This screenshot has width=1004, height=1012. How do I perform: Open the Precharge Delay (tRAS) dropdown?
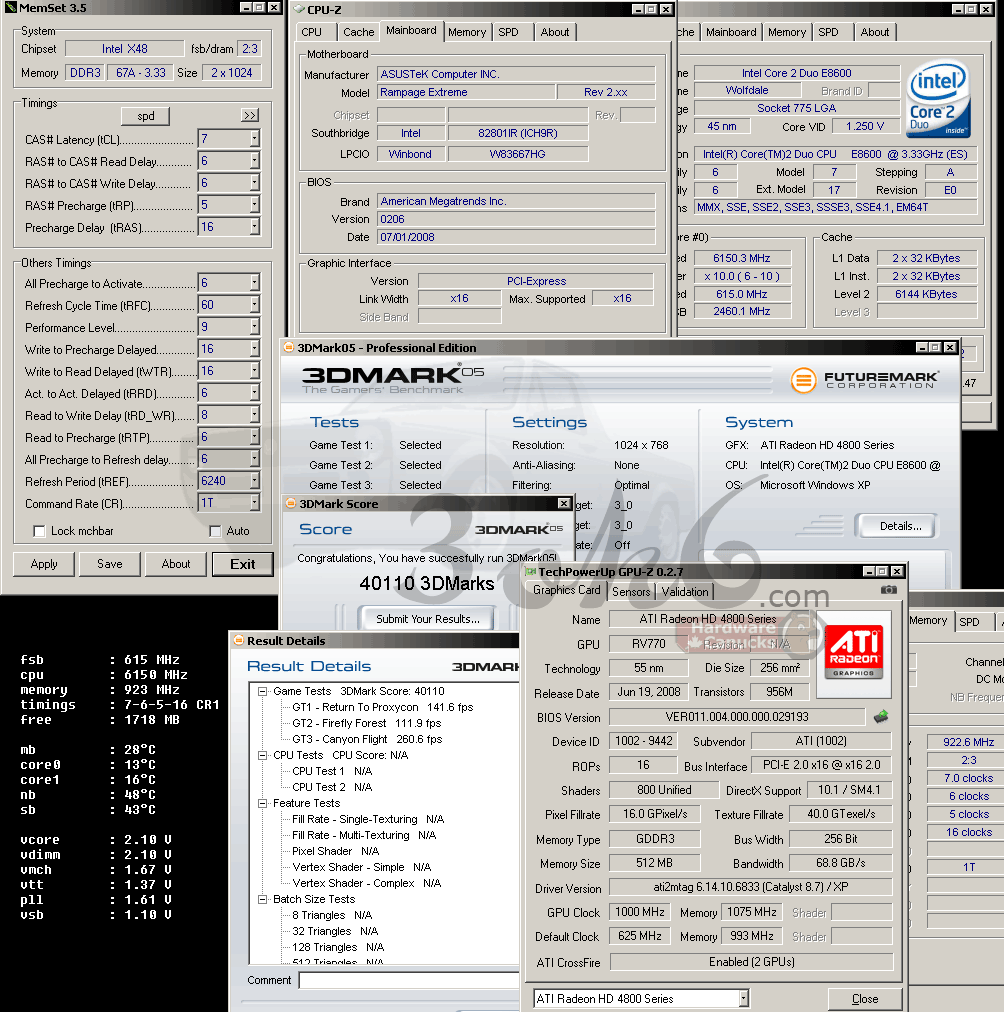pyautogui.click(x=254, y=227)
